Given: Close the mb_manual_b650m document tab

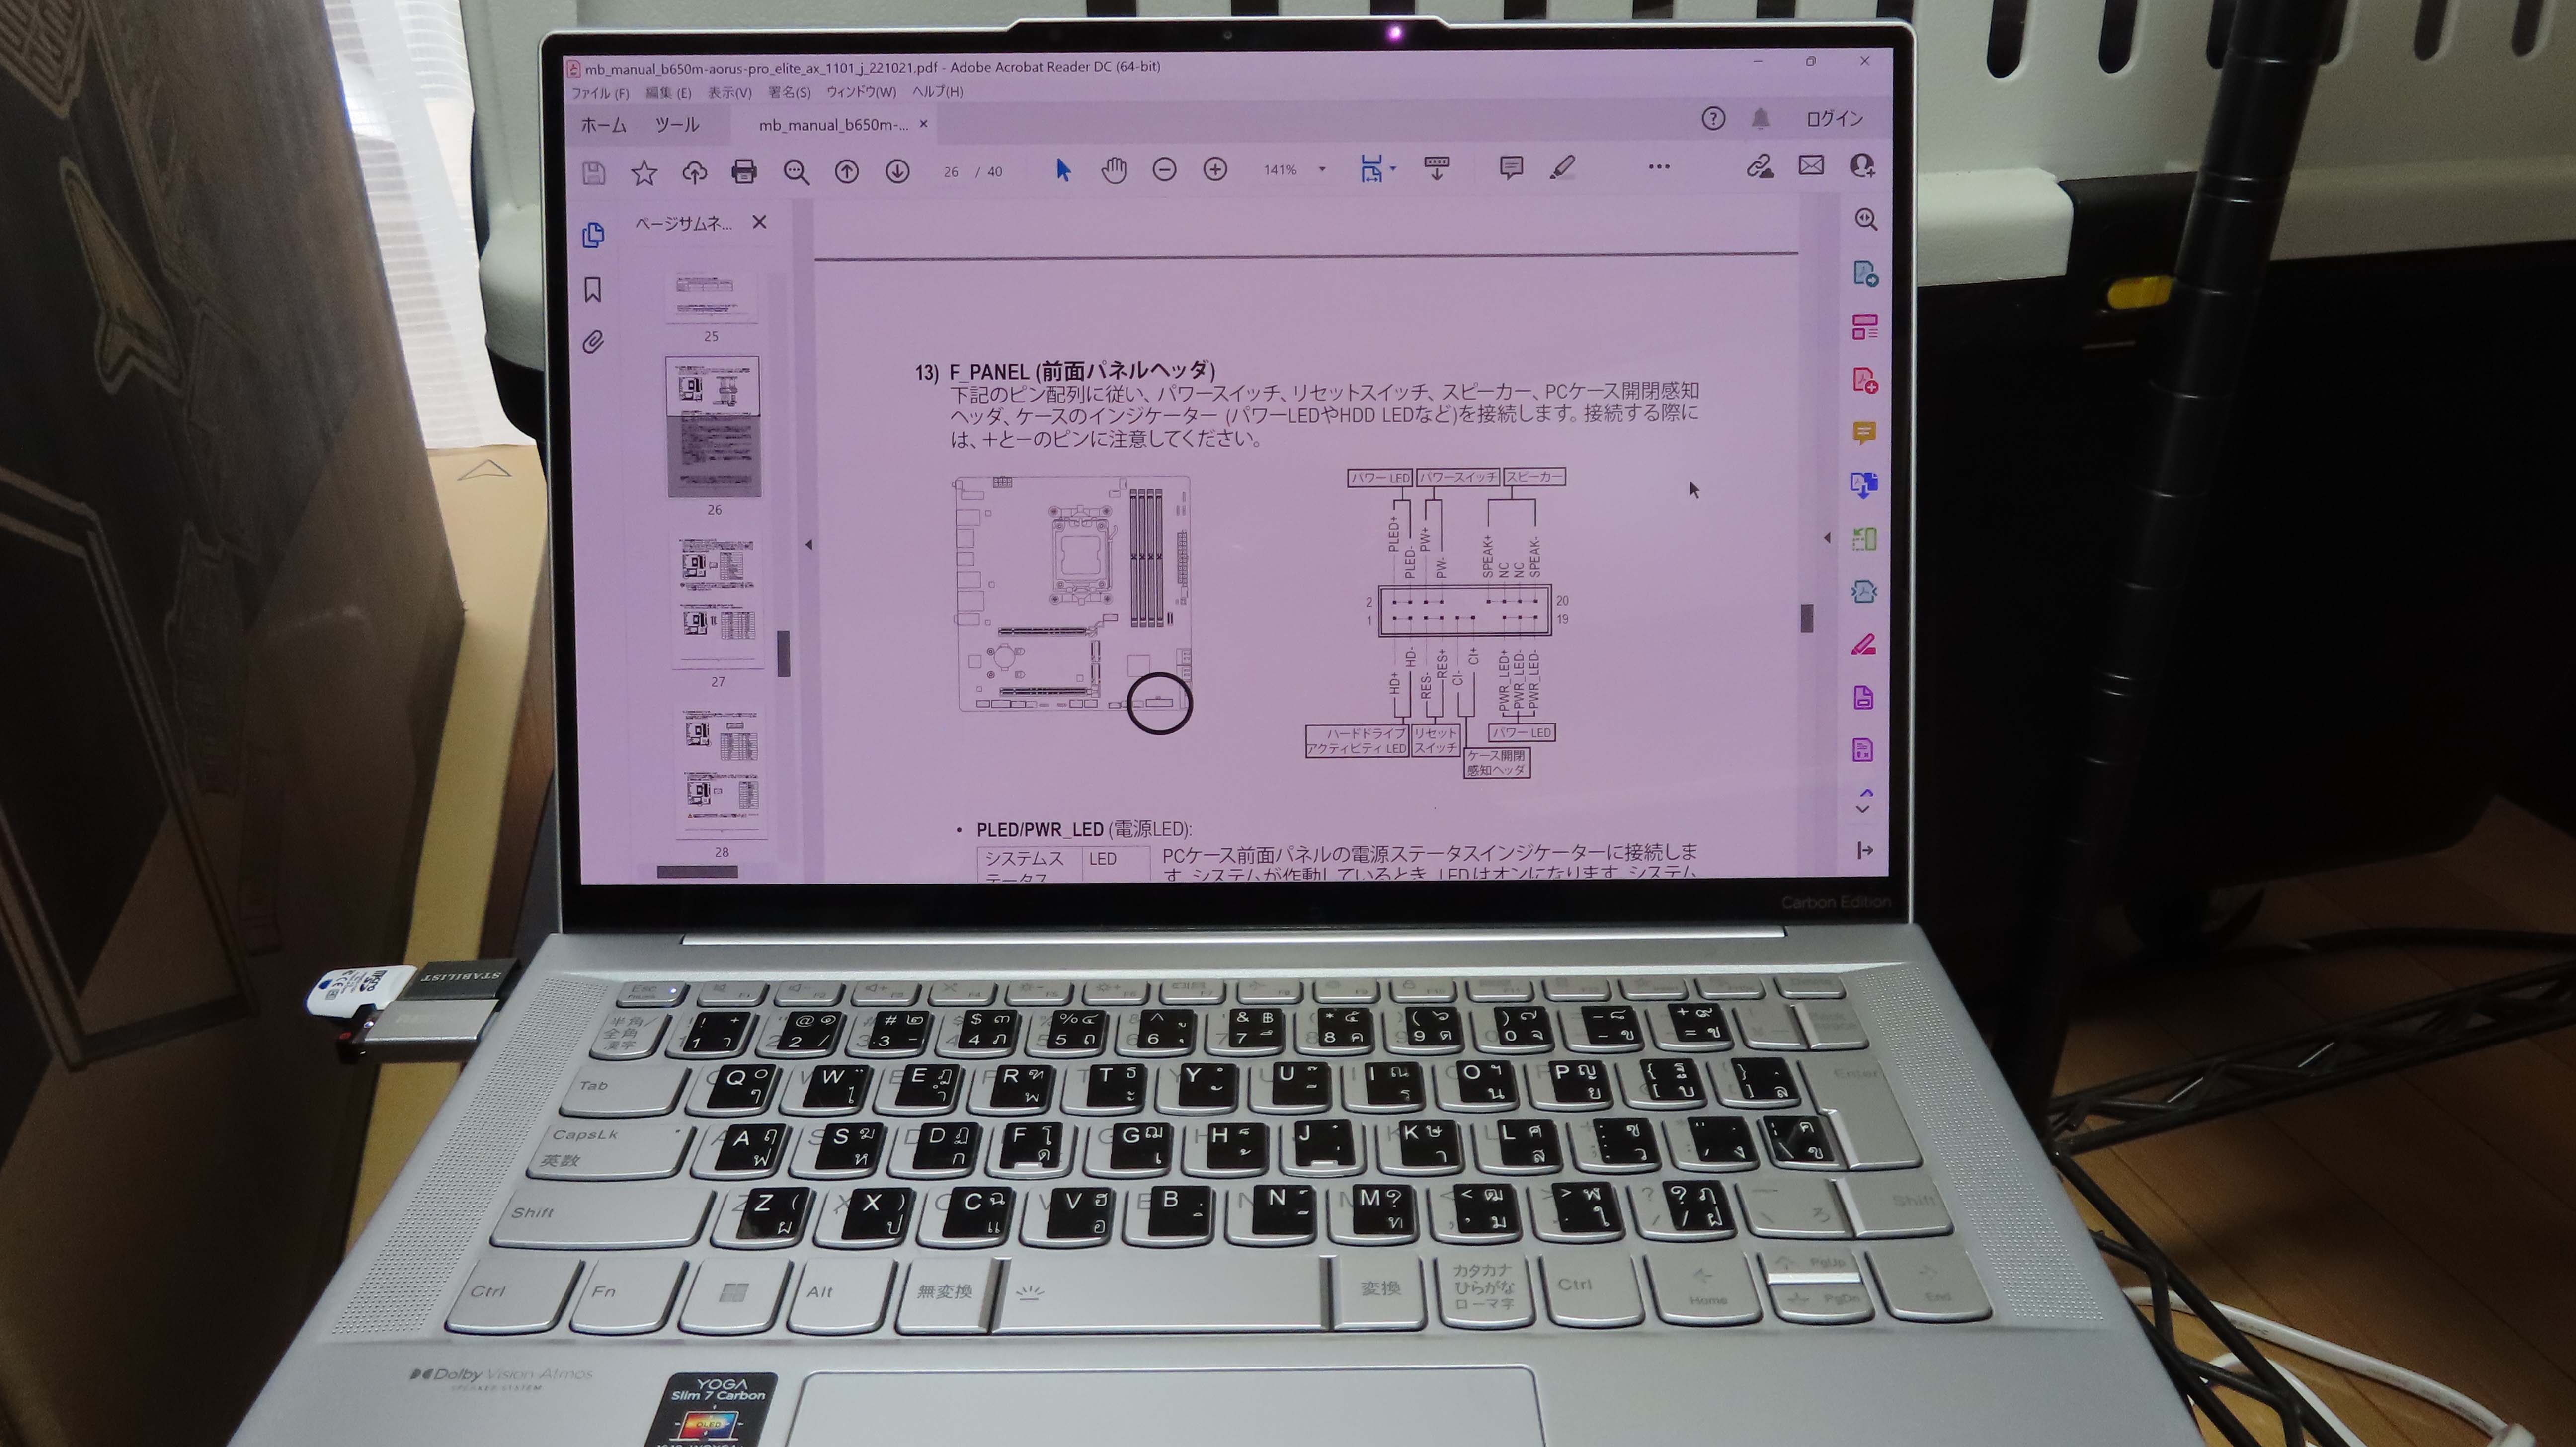Looking at the screenshot, I should click(x=923, y=124).
